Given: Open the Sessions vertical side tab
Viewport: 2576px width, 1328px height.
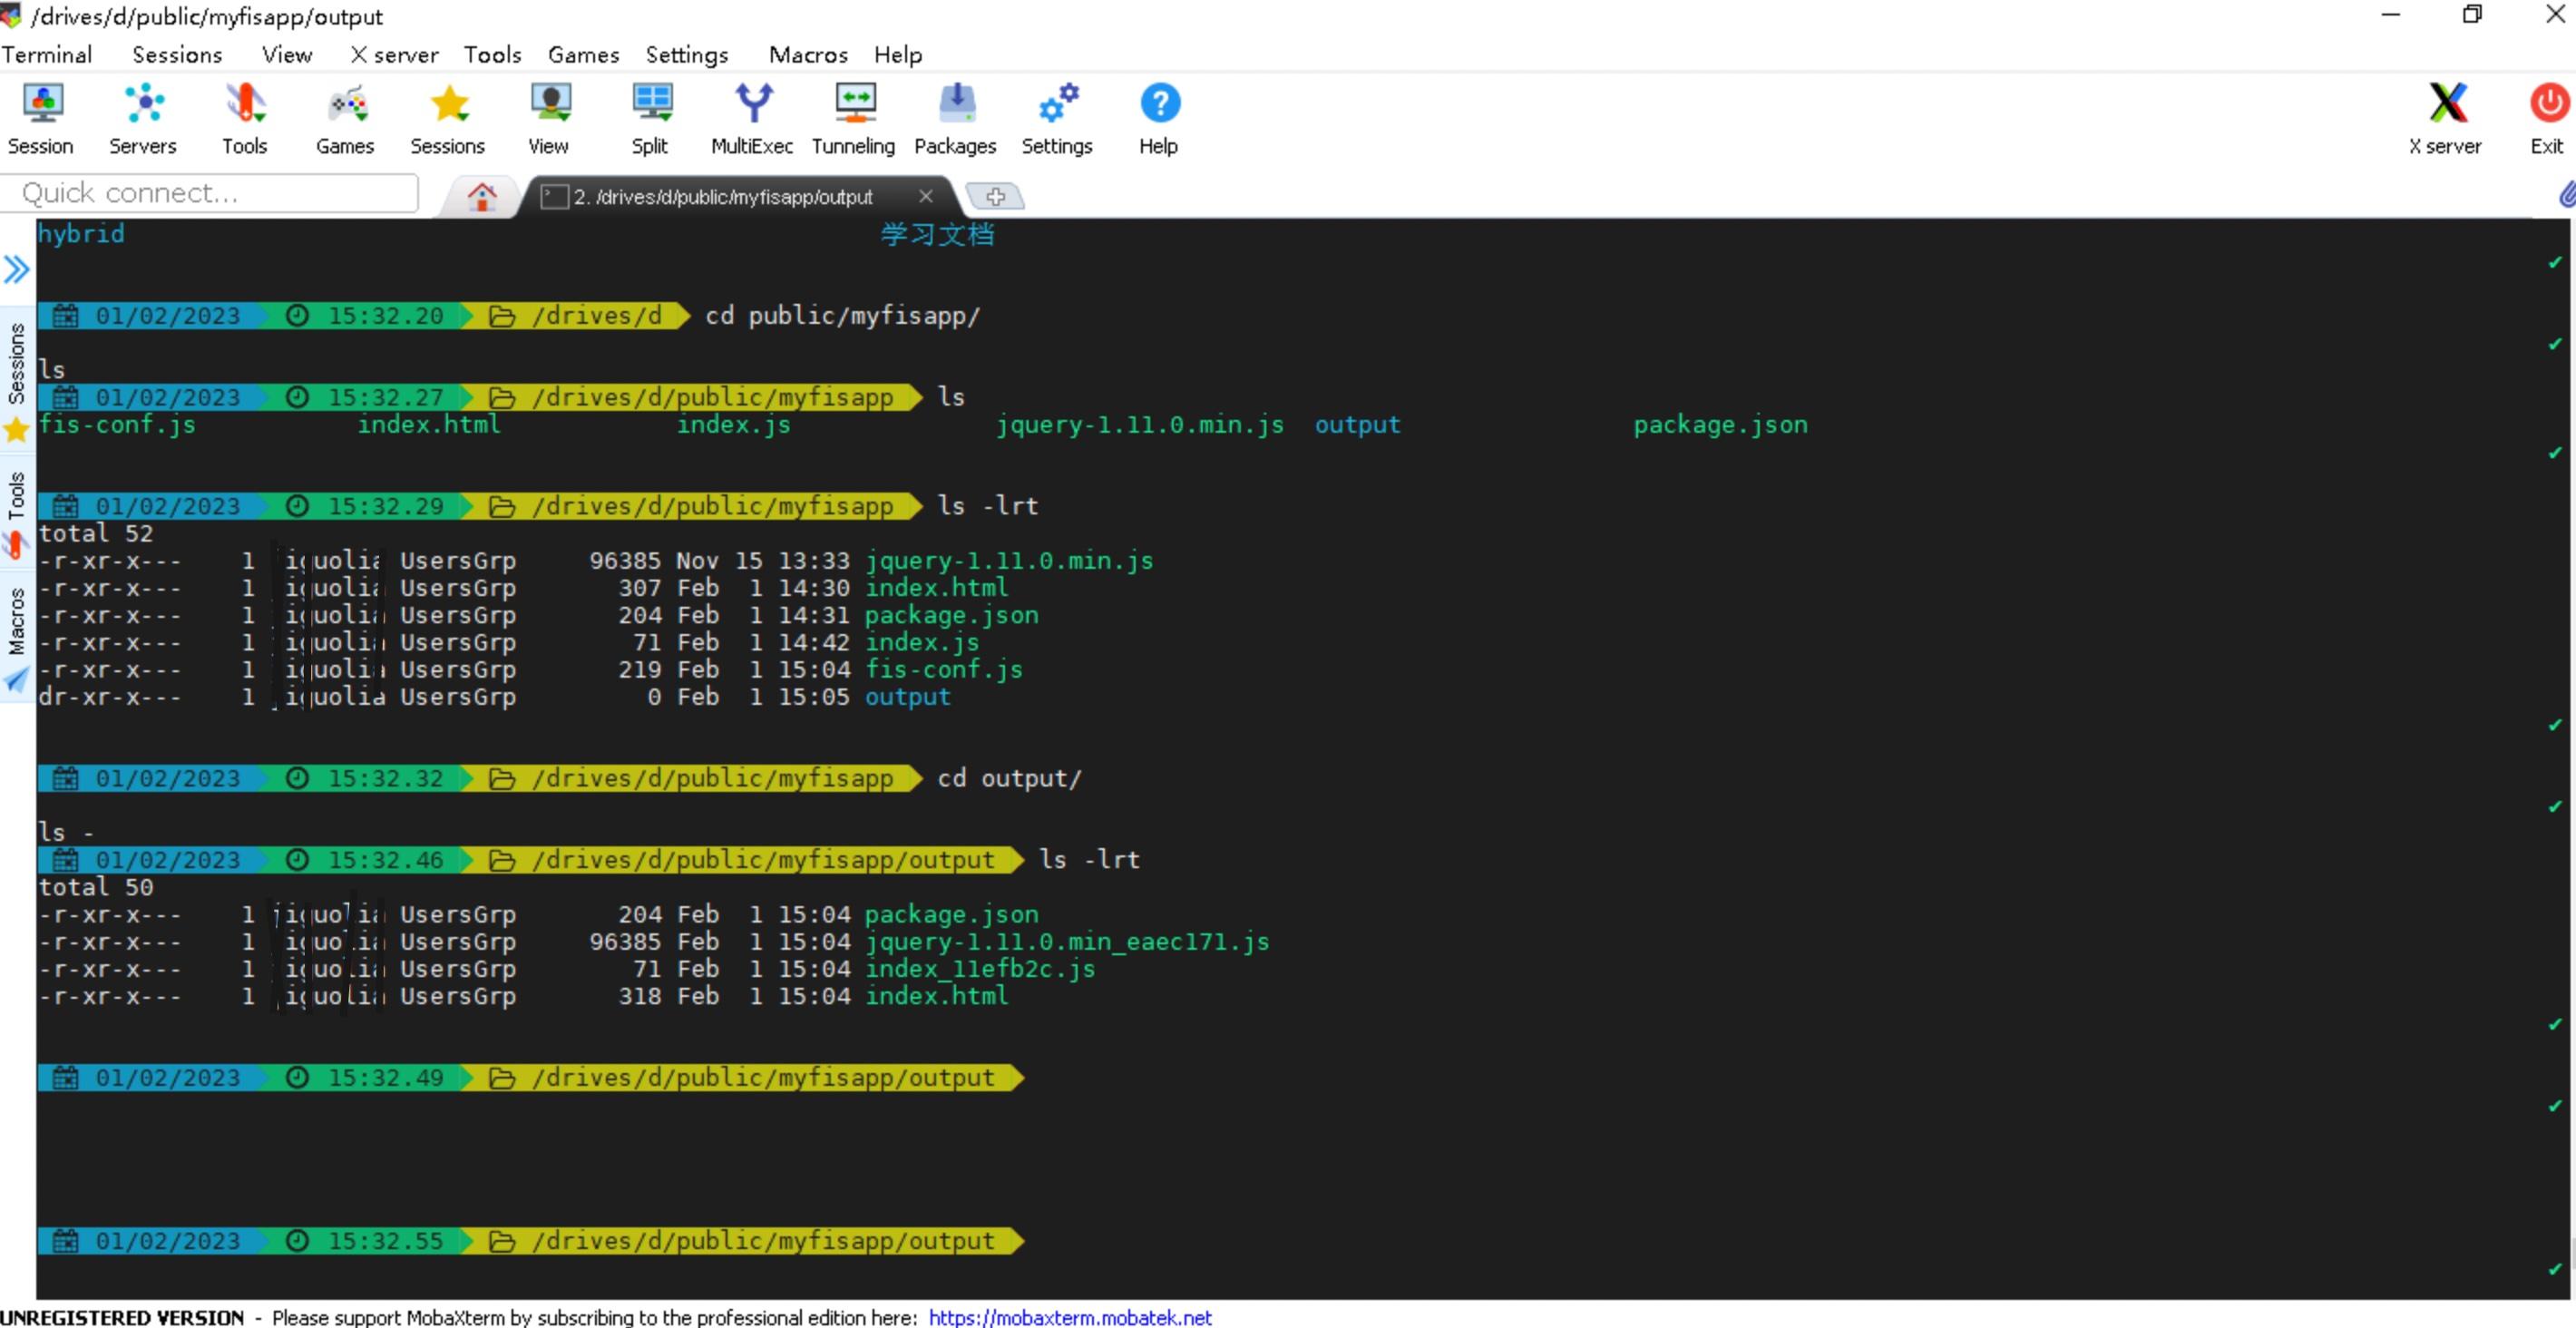Looking at the screenshot, I should (x=16, y=362).
